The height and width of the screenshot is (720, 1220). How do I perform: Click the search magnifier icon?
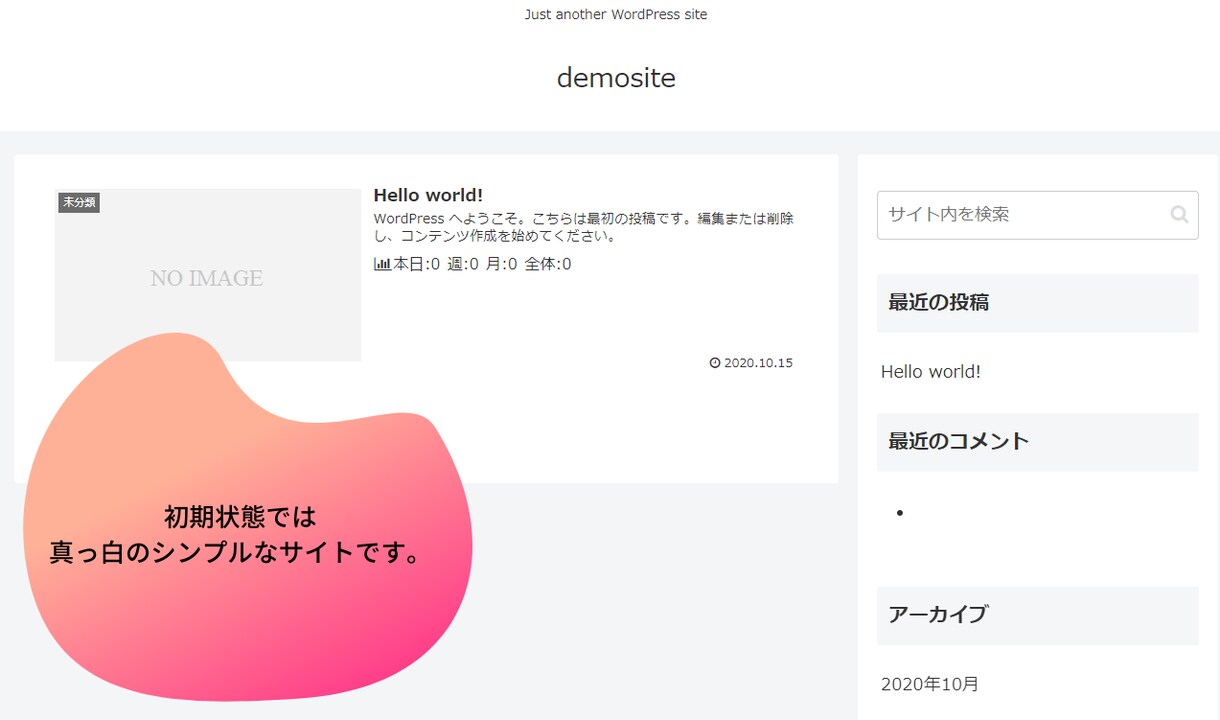tap(1179, 214)
